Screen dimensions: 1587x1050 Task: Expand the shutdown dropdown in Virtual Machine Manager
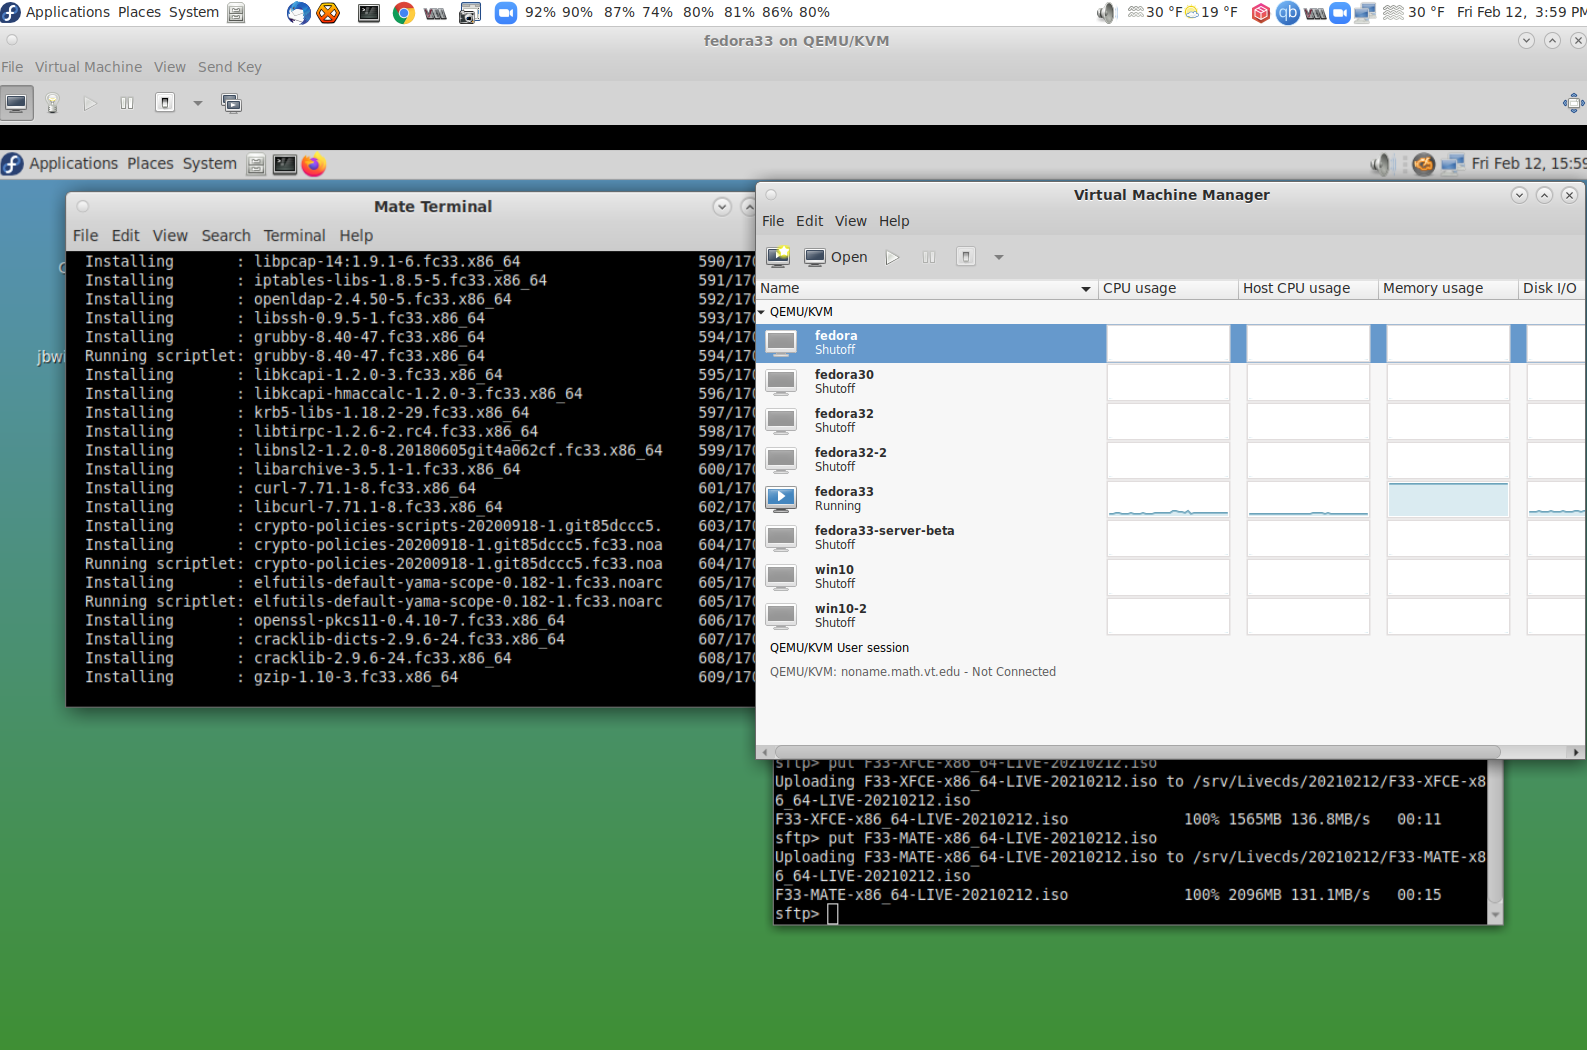tap(998, 257)
